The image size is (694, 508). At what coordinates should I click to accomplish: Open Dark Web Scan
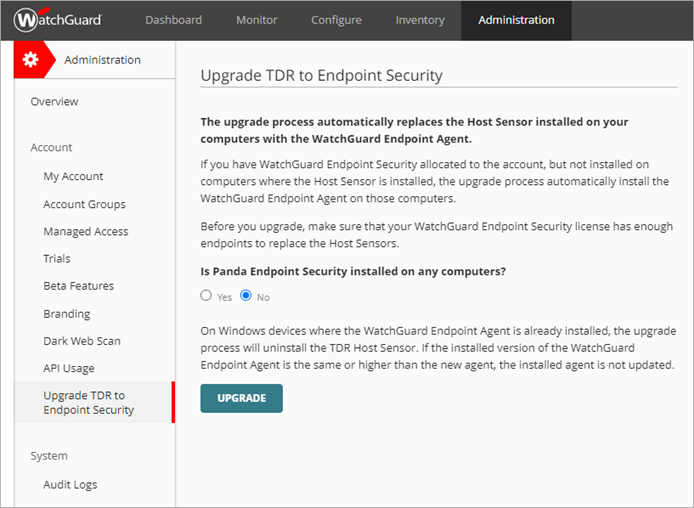(x=82, y=341)
